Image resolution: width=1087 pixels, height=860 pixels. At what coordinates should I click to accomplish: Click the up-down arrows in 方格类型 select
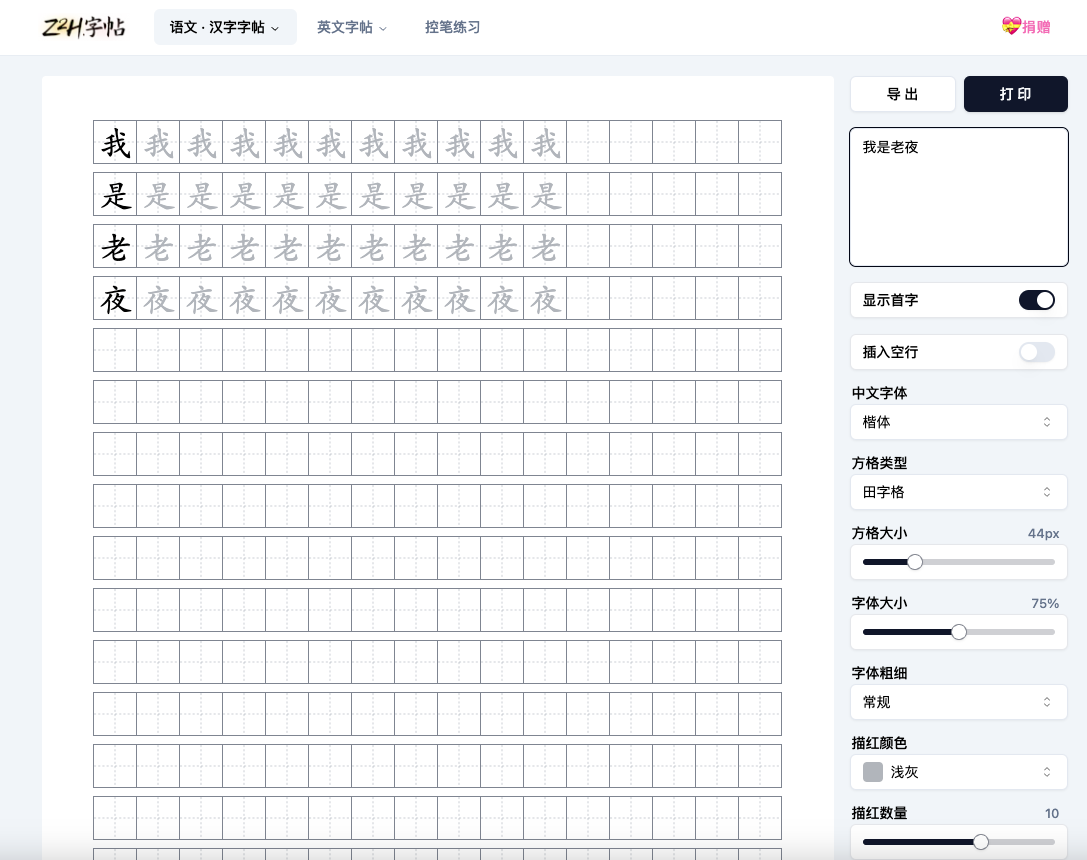tap(1047, 492)
